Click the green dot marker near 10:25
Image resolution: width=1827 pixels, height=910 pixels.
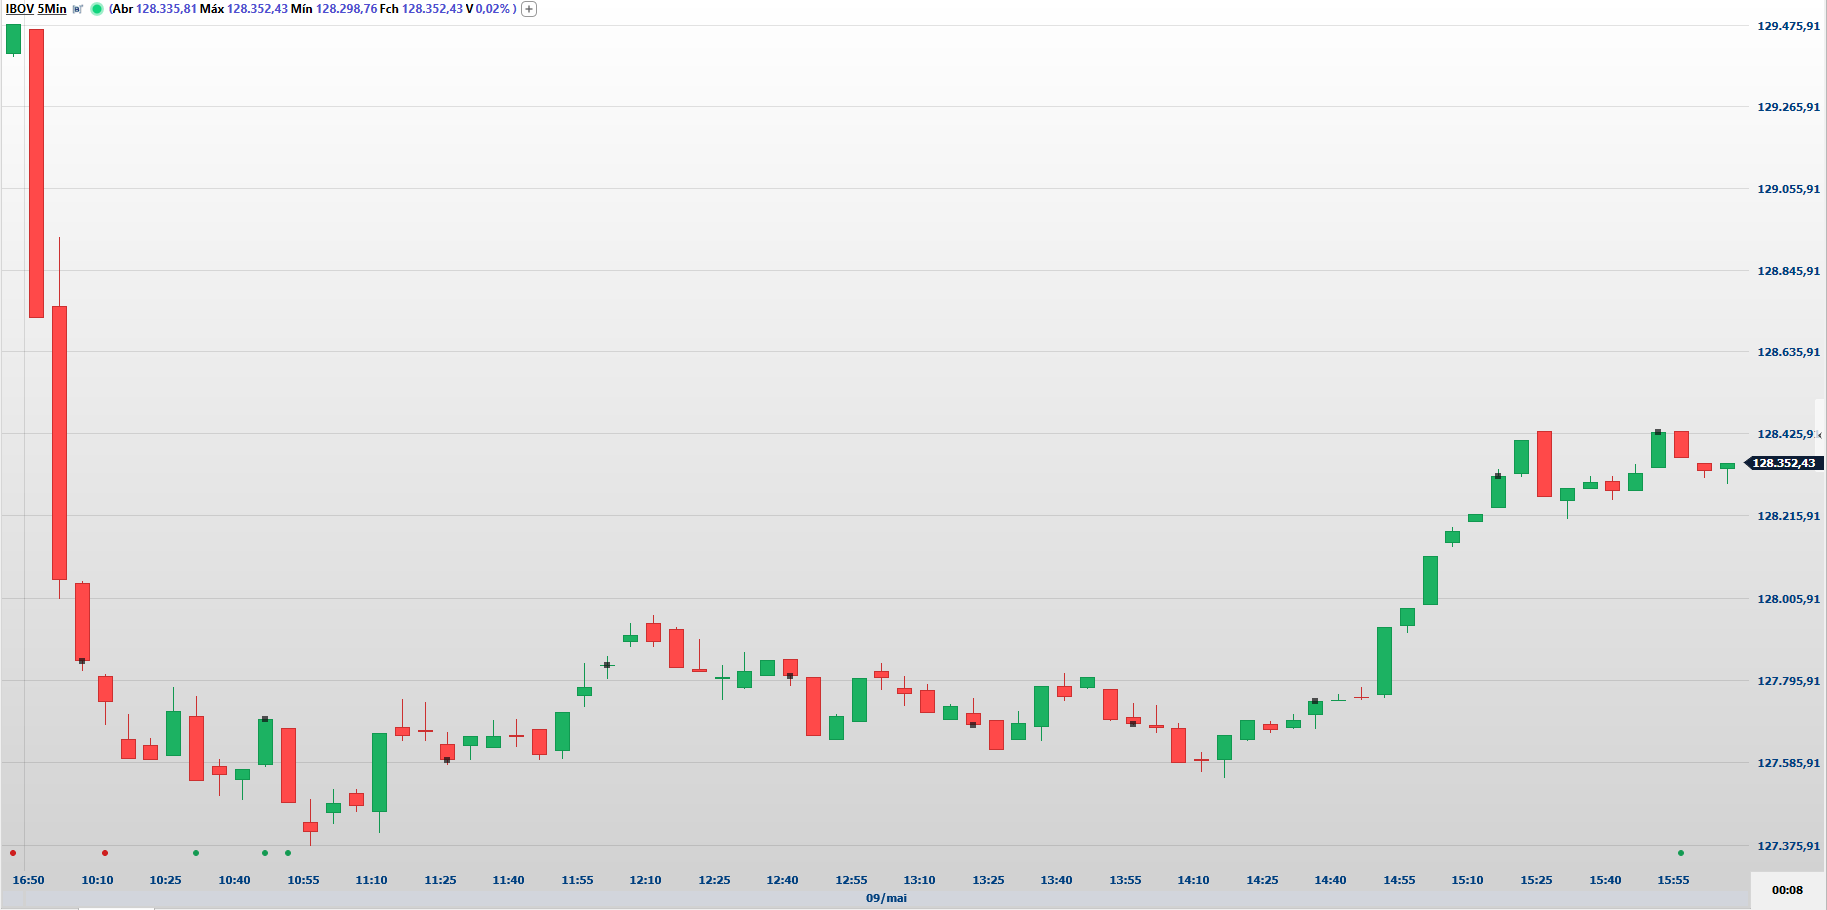point(196,853)
